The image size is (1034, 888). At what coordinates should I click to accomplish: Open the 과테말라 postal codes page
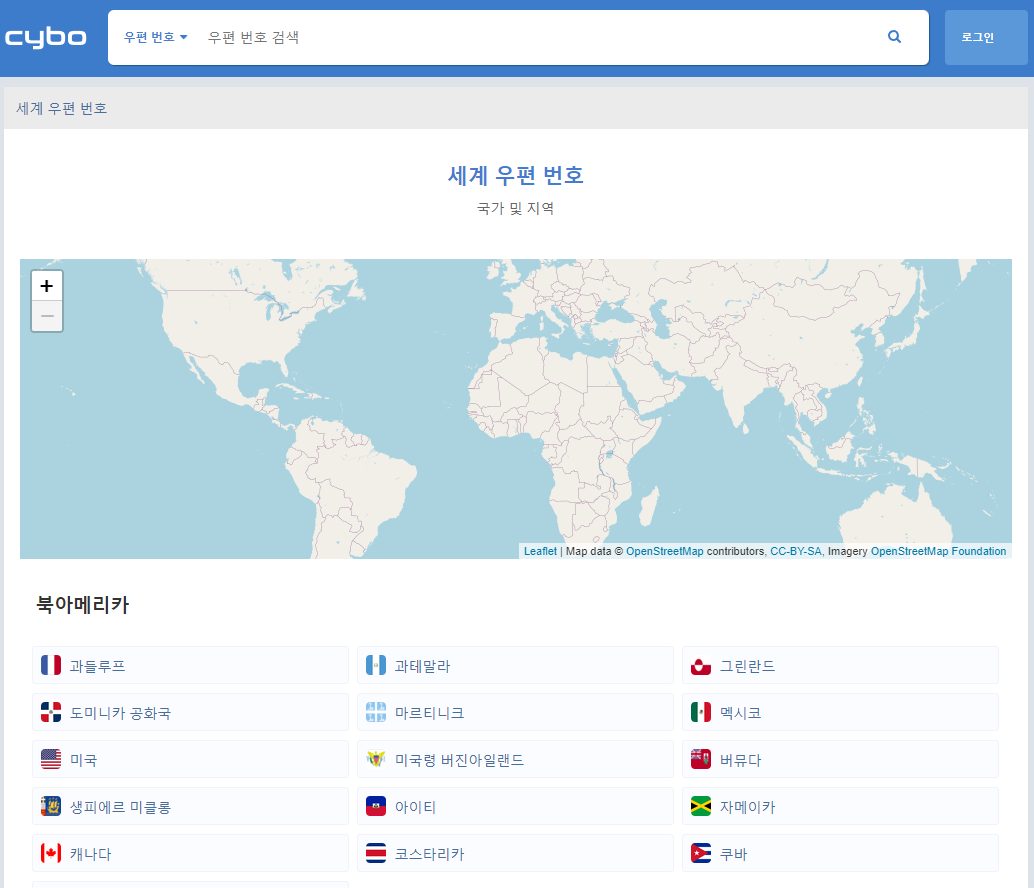point(420,664)
